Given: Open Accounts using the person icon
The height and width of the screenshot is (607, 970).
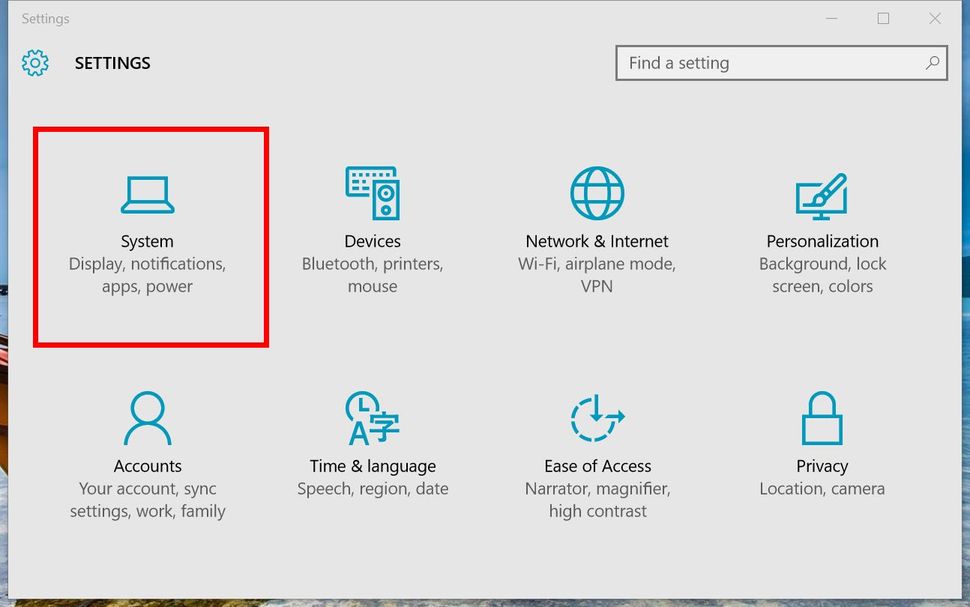Looking at the screenshot, I should click(x=148, y=416).
